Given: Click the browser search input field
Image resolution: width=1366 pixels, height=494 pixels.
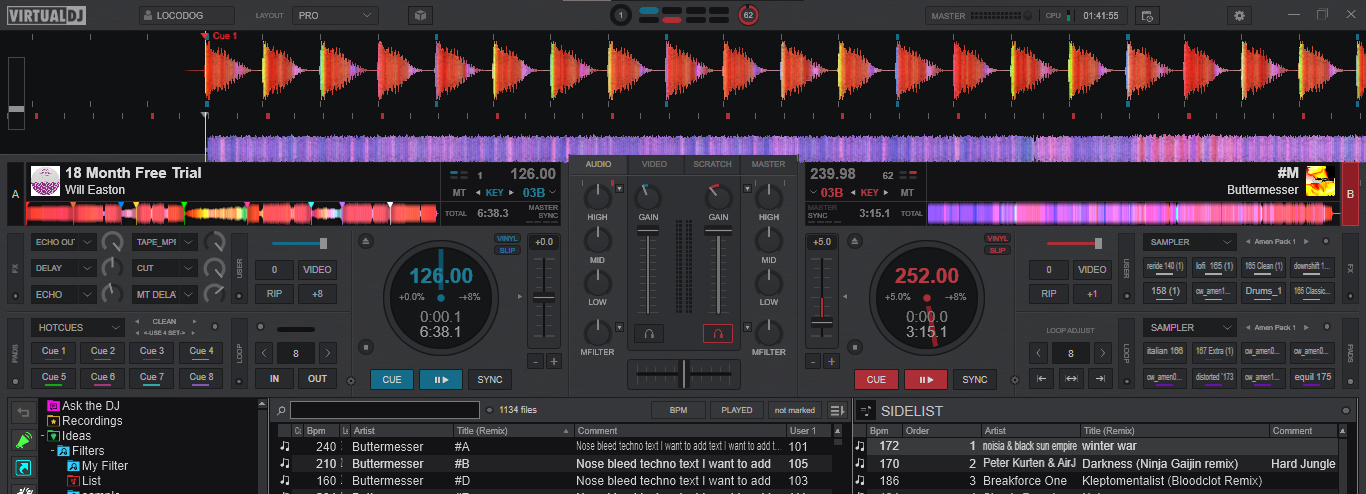Looking at the screenshot, I should (x=386, y=410).
